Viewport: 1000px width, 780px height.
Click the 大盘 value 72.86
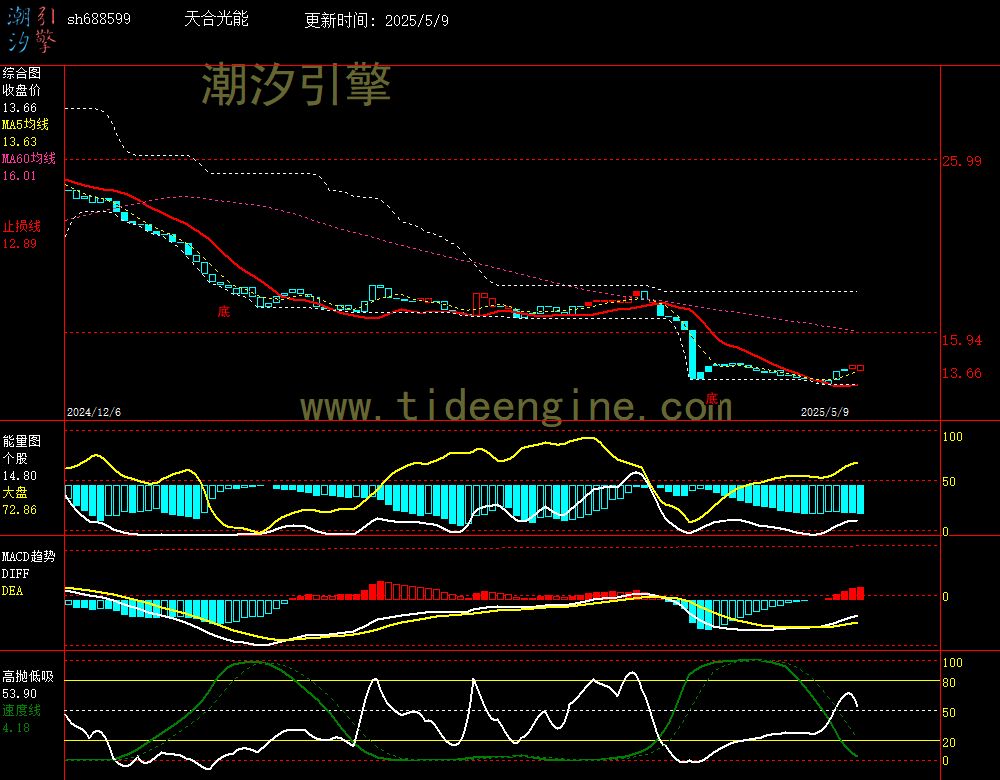tap(20, 510)
